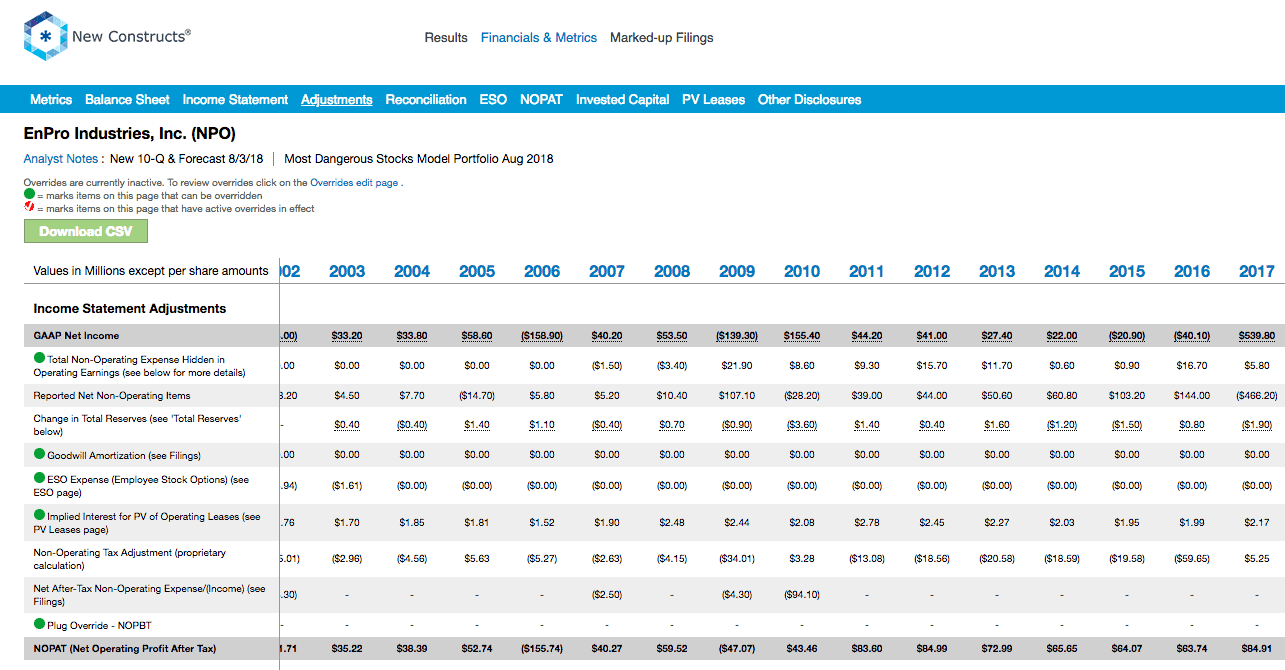Click the Income Statement Adjustments heading
Screen dimensions: 1285x670
130,309
